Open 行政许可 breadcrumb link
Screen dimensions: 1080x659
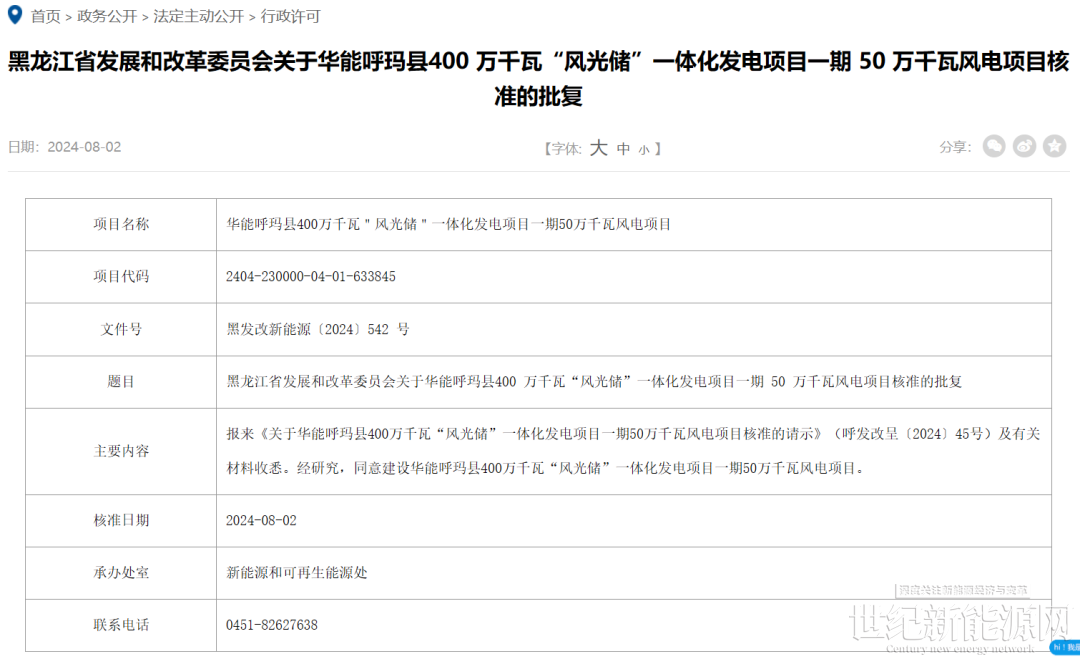coord(290,16)
